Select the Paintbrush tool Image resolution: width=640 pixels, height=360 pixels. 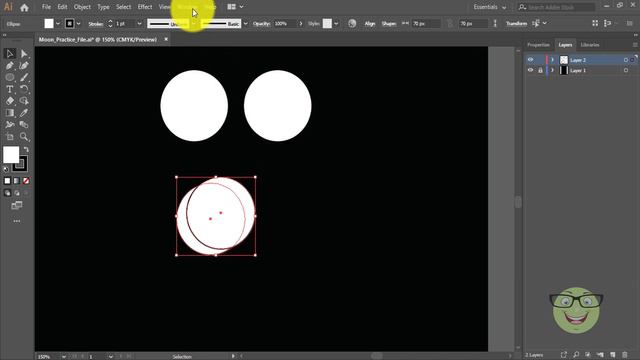(24, 77)
